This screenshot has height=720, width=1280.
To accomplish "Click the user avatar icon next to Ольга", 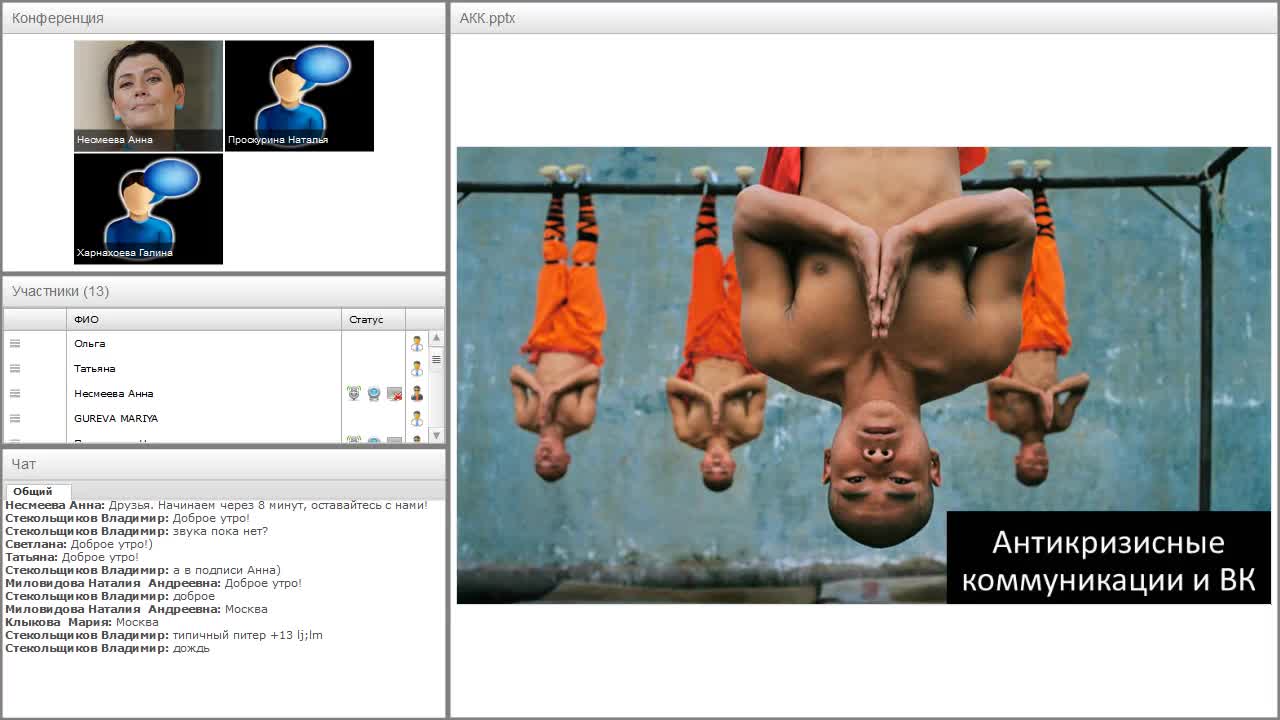I will (x=417, y=342).
